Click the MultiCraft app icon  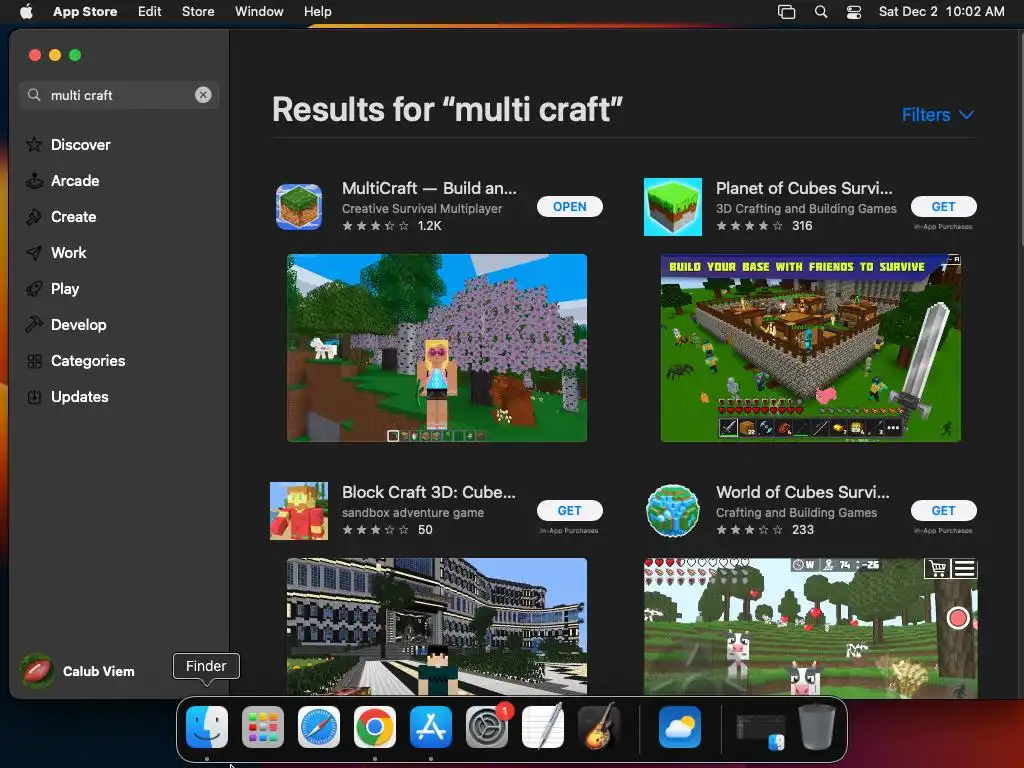click(x=298, y=207)
